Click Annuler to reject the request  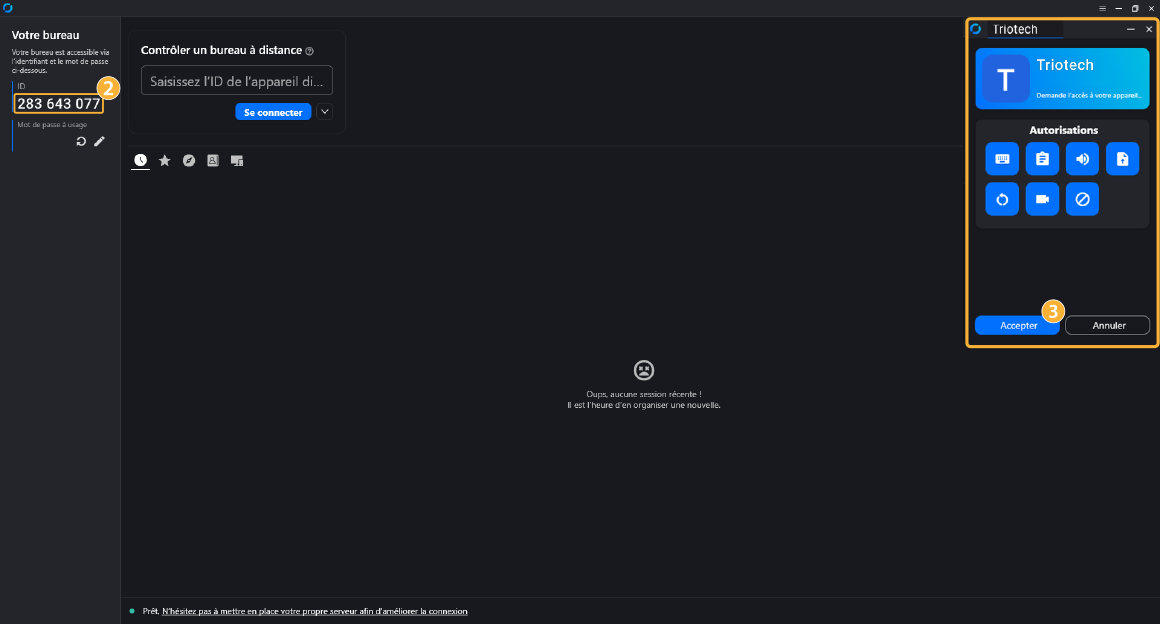click(x=1108, y=325)
